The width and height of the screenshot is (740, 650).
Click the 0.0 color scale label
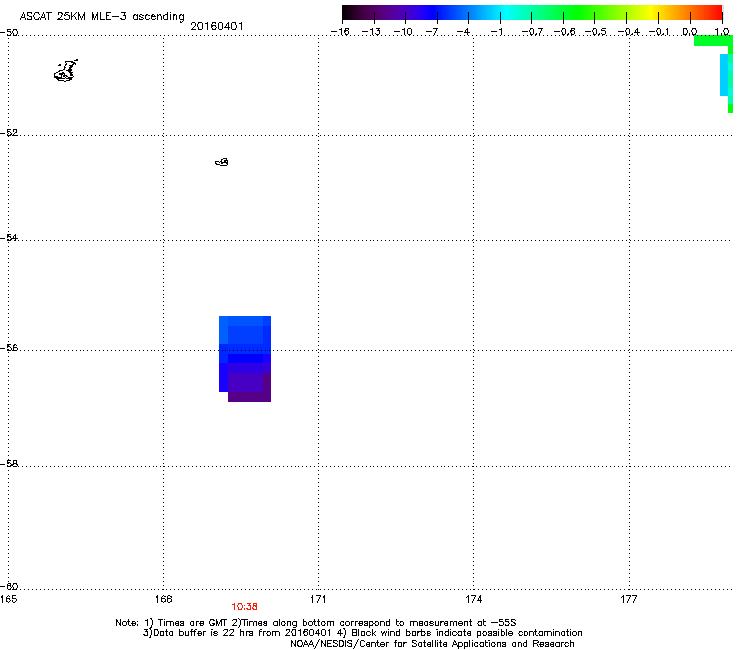(x=690, y=32)
